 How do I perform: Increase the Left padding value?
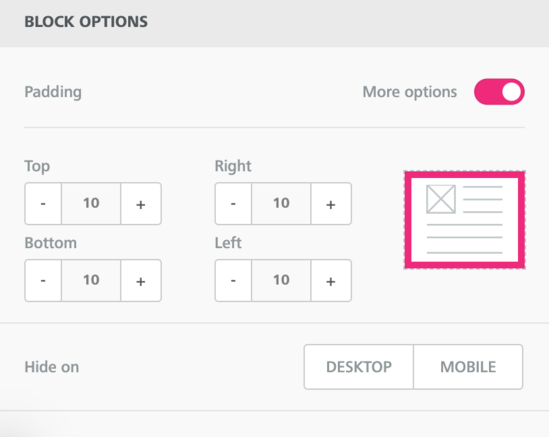coord(331,280)
